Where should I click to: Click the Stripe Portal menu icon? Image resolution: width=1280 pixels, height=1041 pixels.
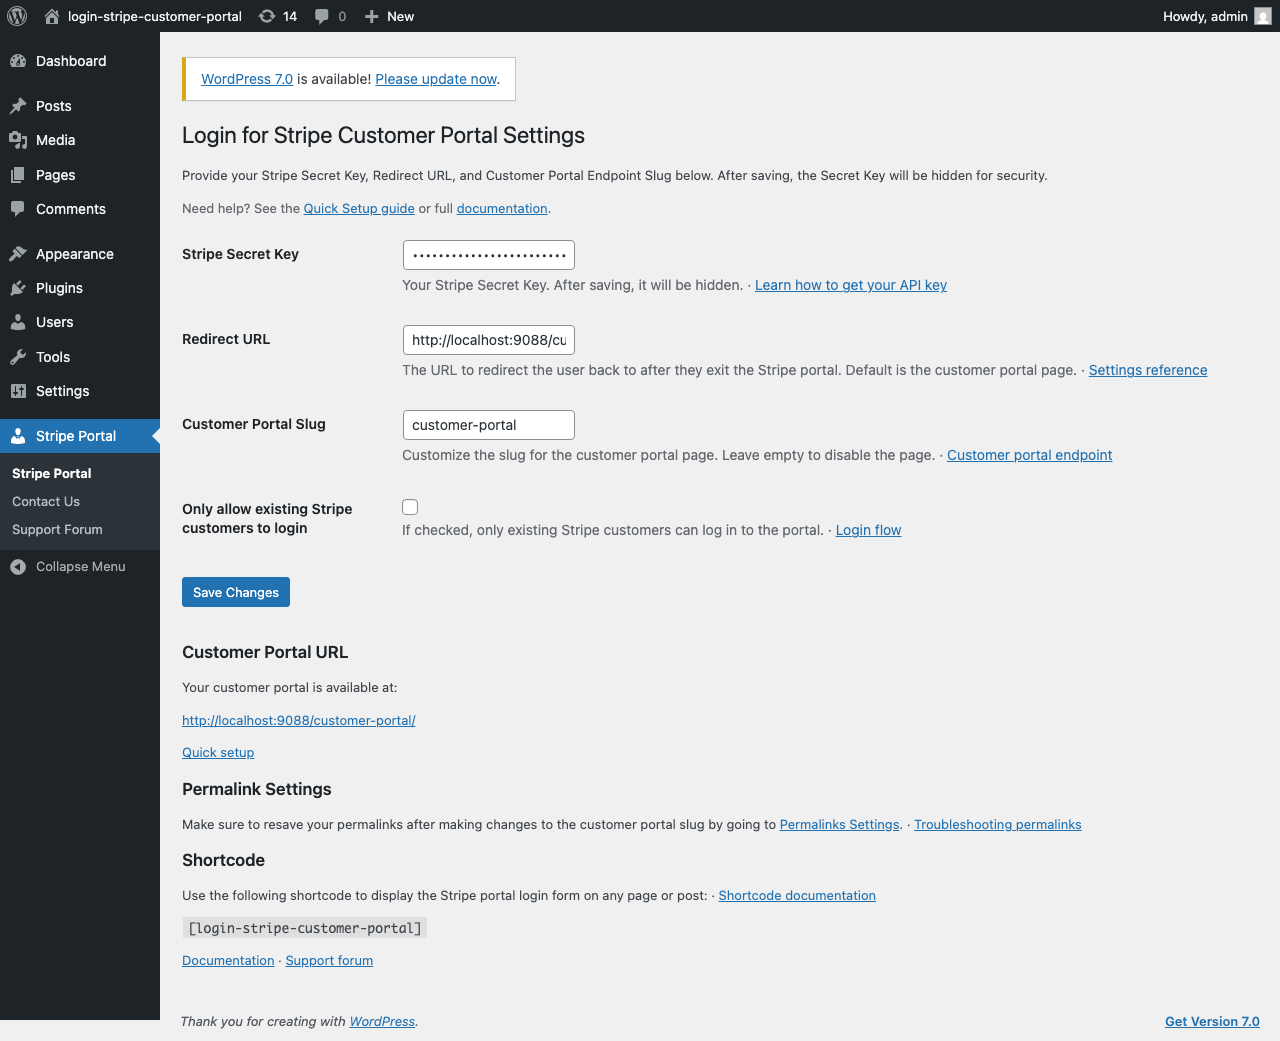pyautogui.click(x=18, y=436)
